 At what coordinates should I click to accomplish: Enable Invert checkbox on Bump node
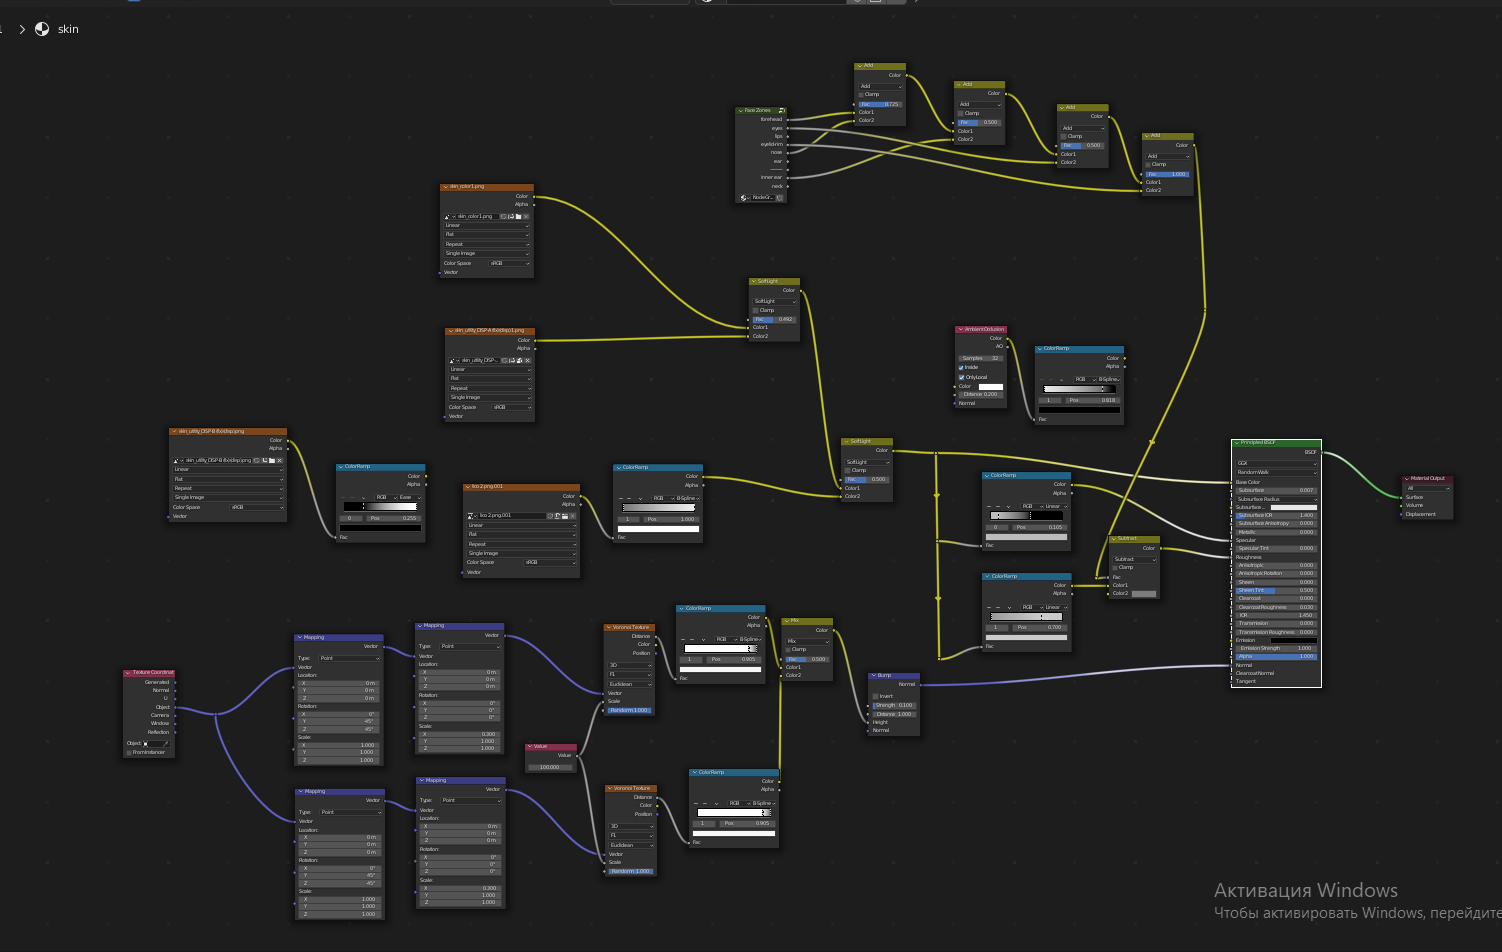(875, 696)
